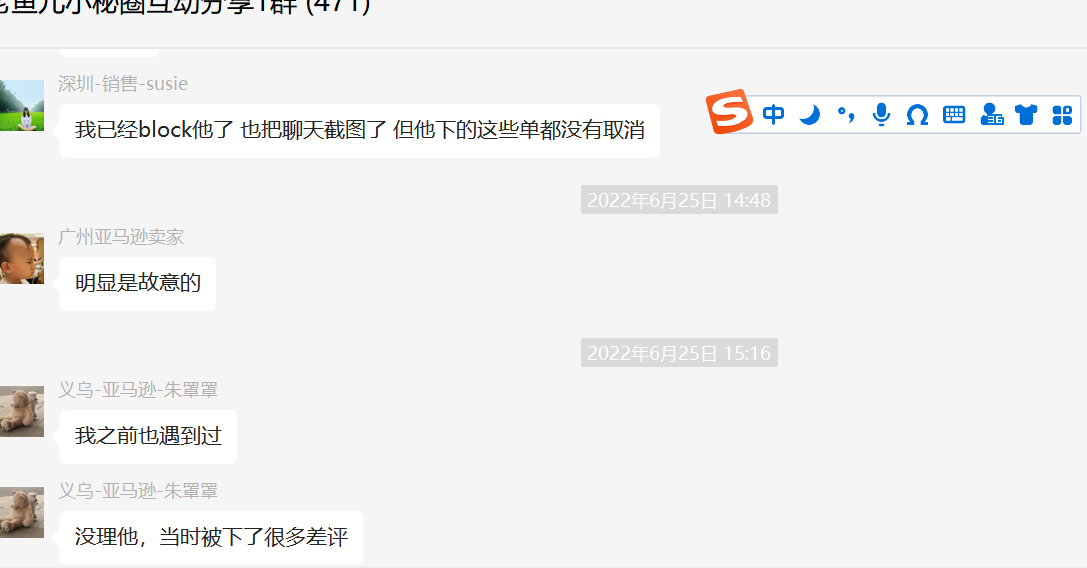
Task: Open the Sogou skin shirt icon
Action: click(1026, 114)
